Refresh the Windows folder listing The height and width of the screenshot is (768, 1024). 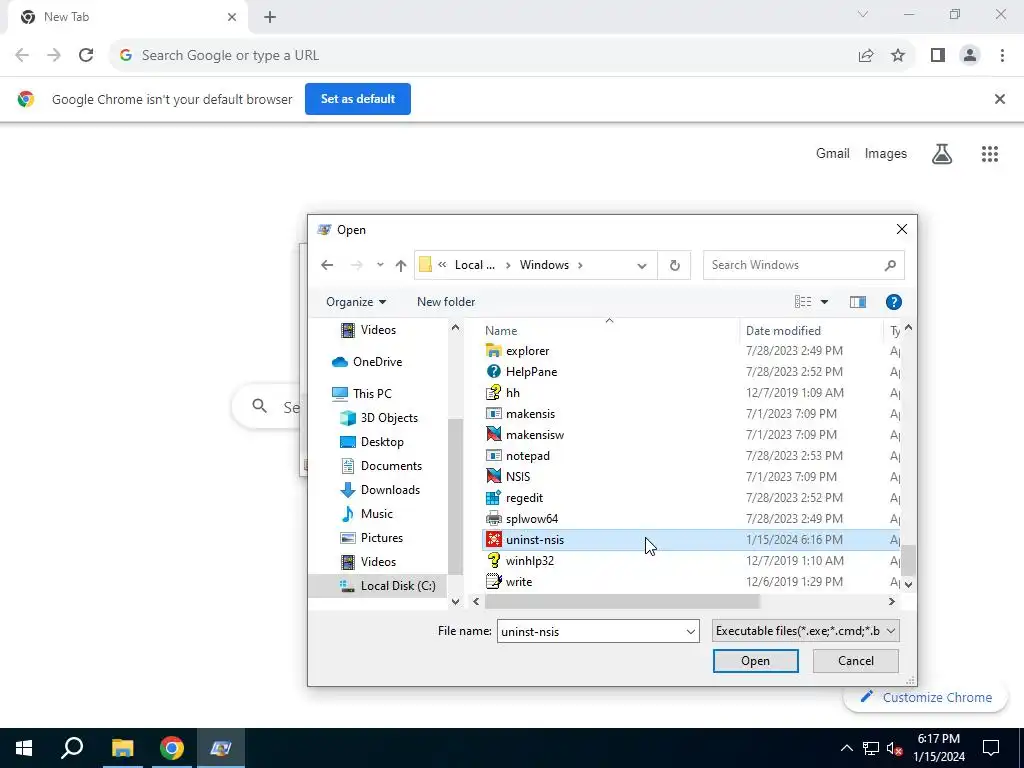point(675,265)
